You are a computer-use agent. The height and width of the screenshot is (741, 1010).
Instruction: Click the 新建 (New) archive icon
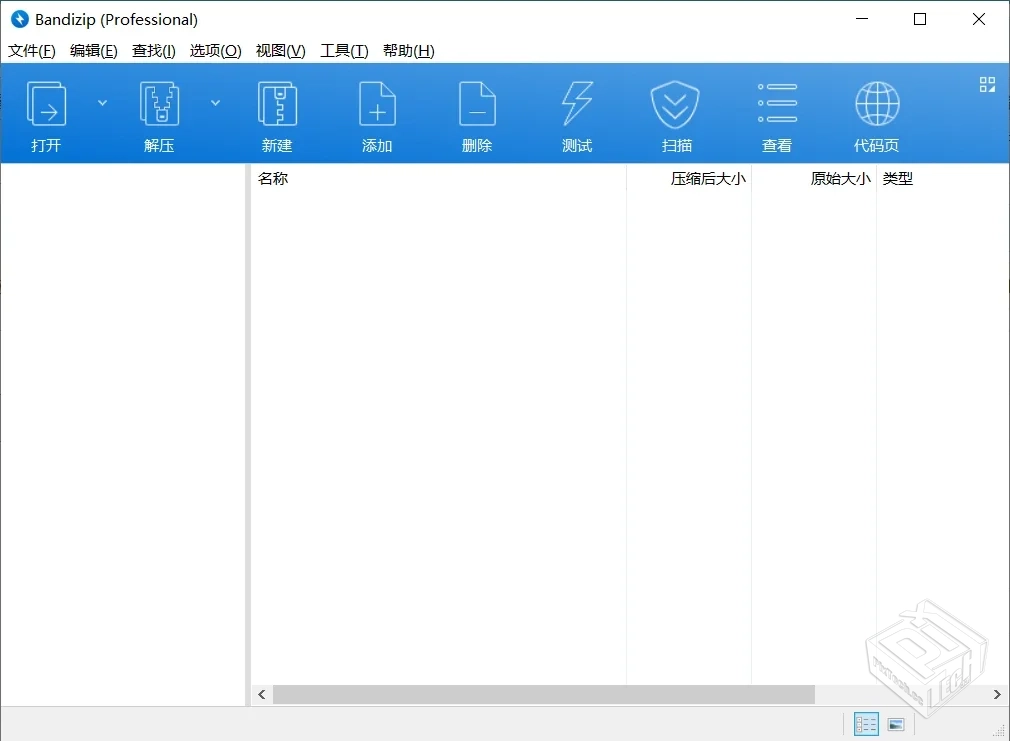277,105
